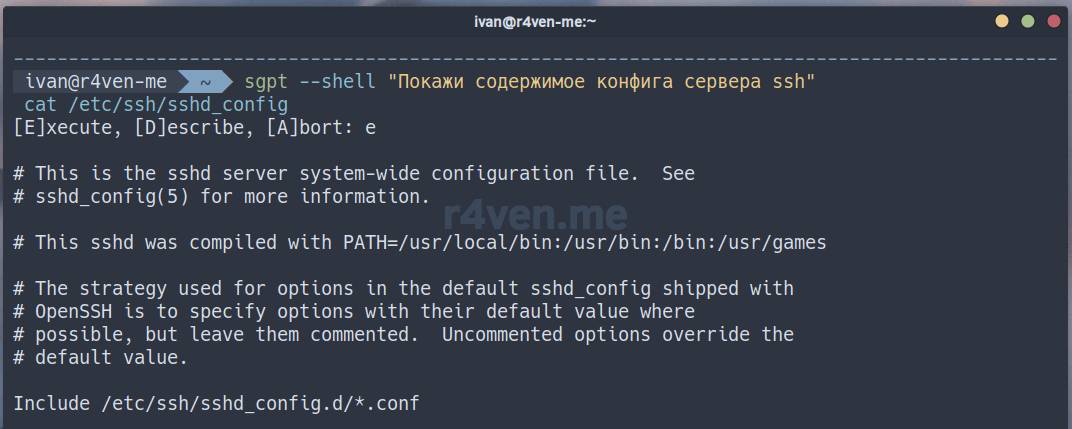Close the terminal with the red button
This screenshot has height=429, width=1072.
(x=1052, y=21)
